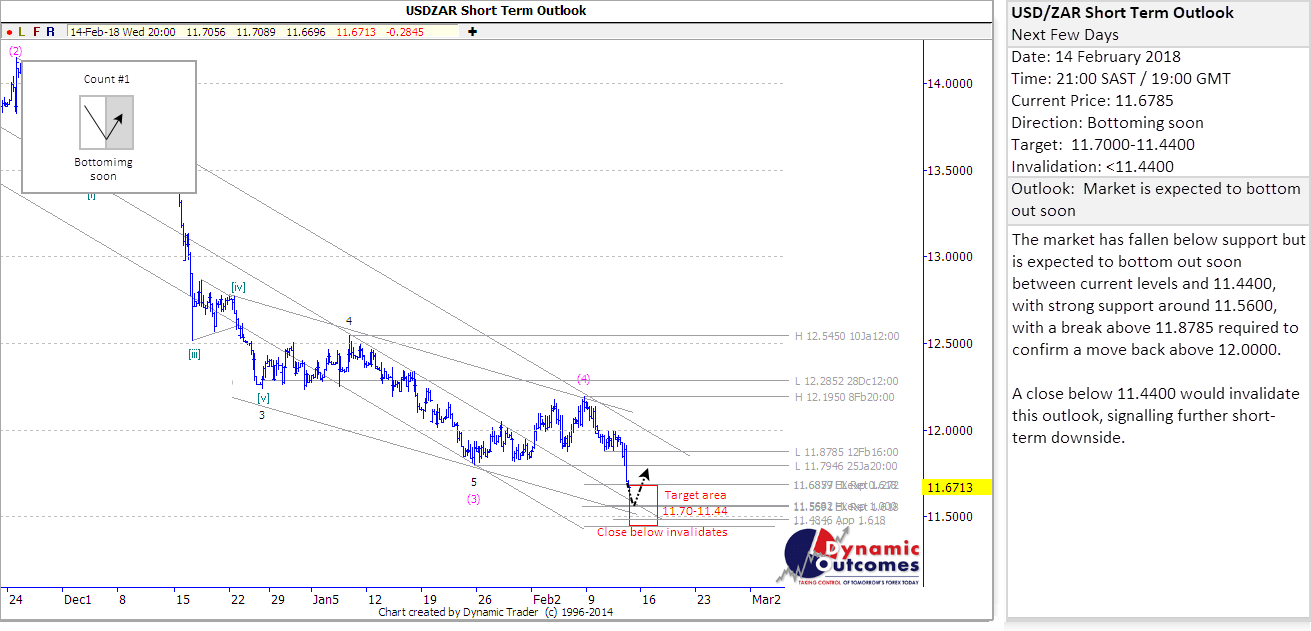Click the Date: 14 February 2018 line
This screenshot has width=1311, height=631.
click(1096, 57)
